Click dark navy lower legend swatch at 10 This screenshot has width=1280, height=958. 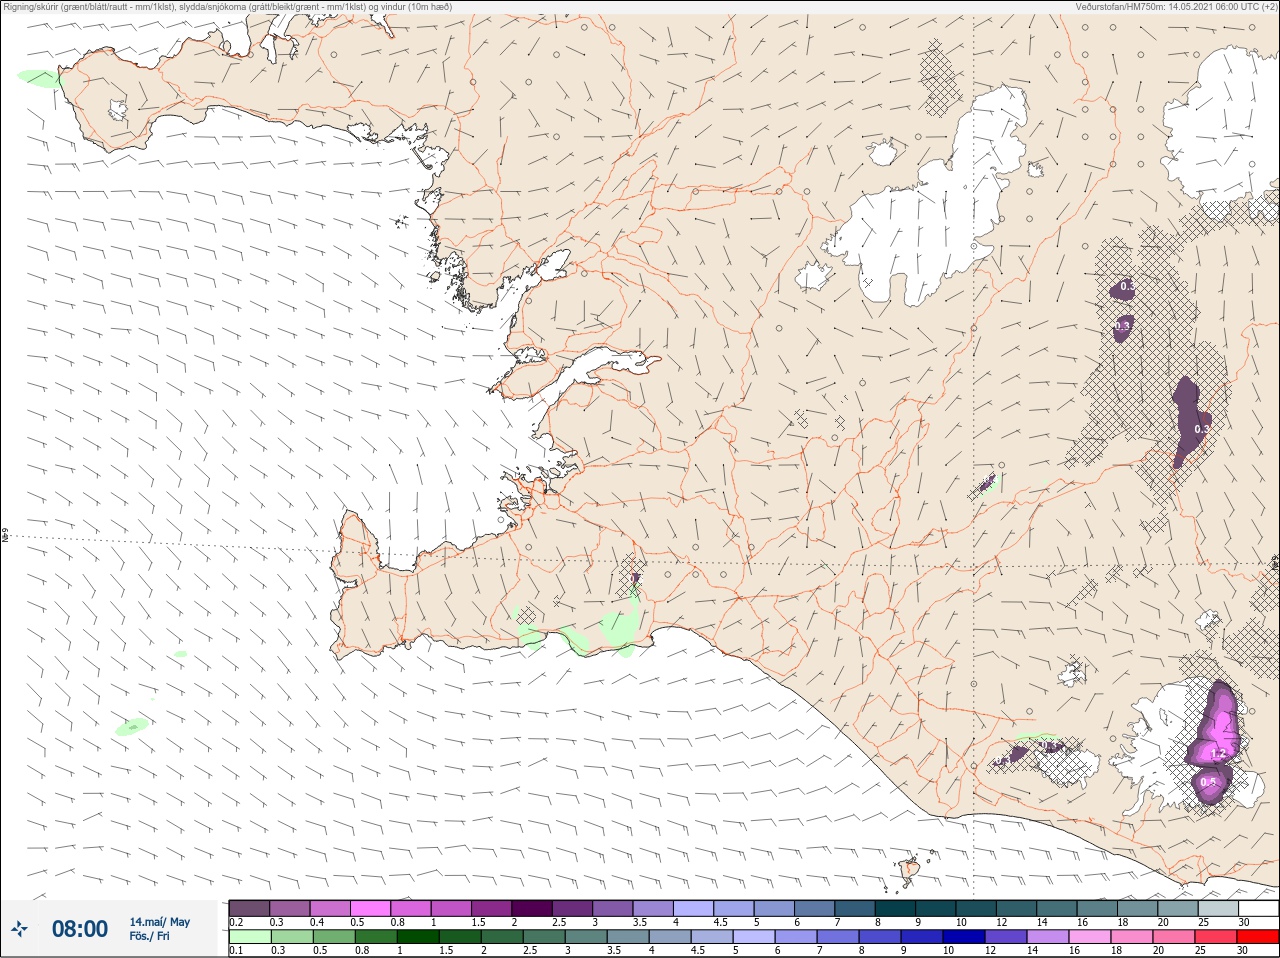tap(965, 937)
